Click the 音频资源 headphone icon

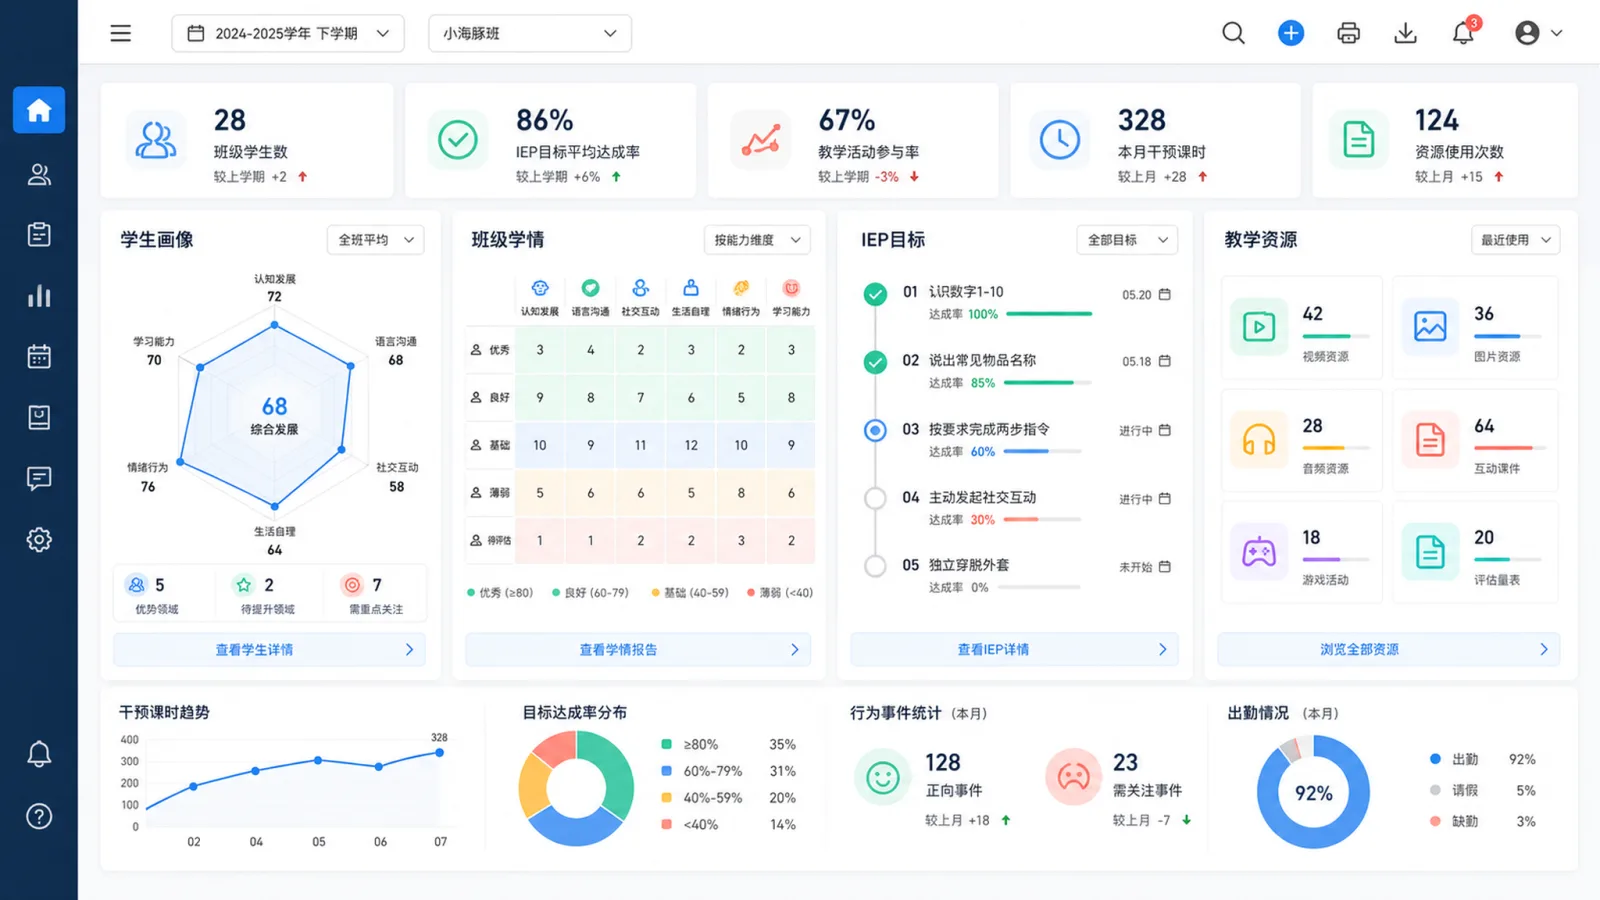coord(1258,439)
